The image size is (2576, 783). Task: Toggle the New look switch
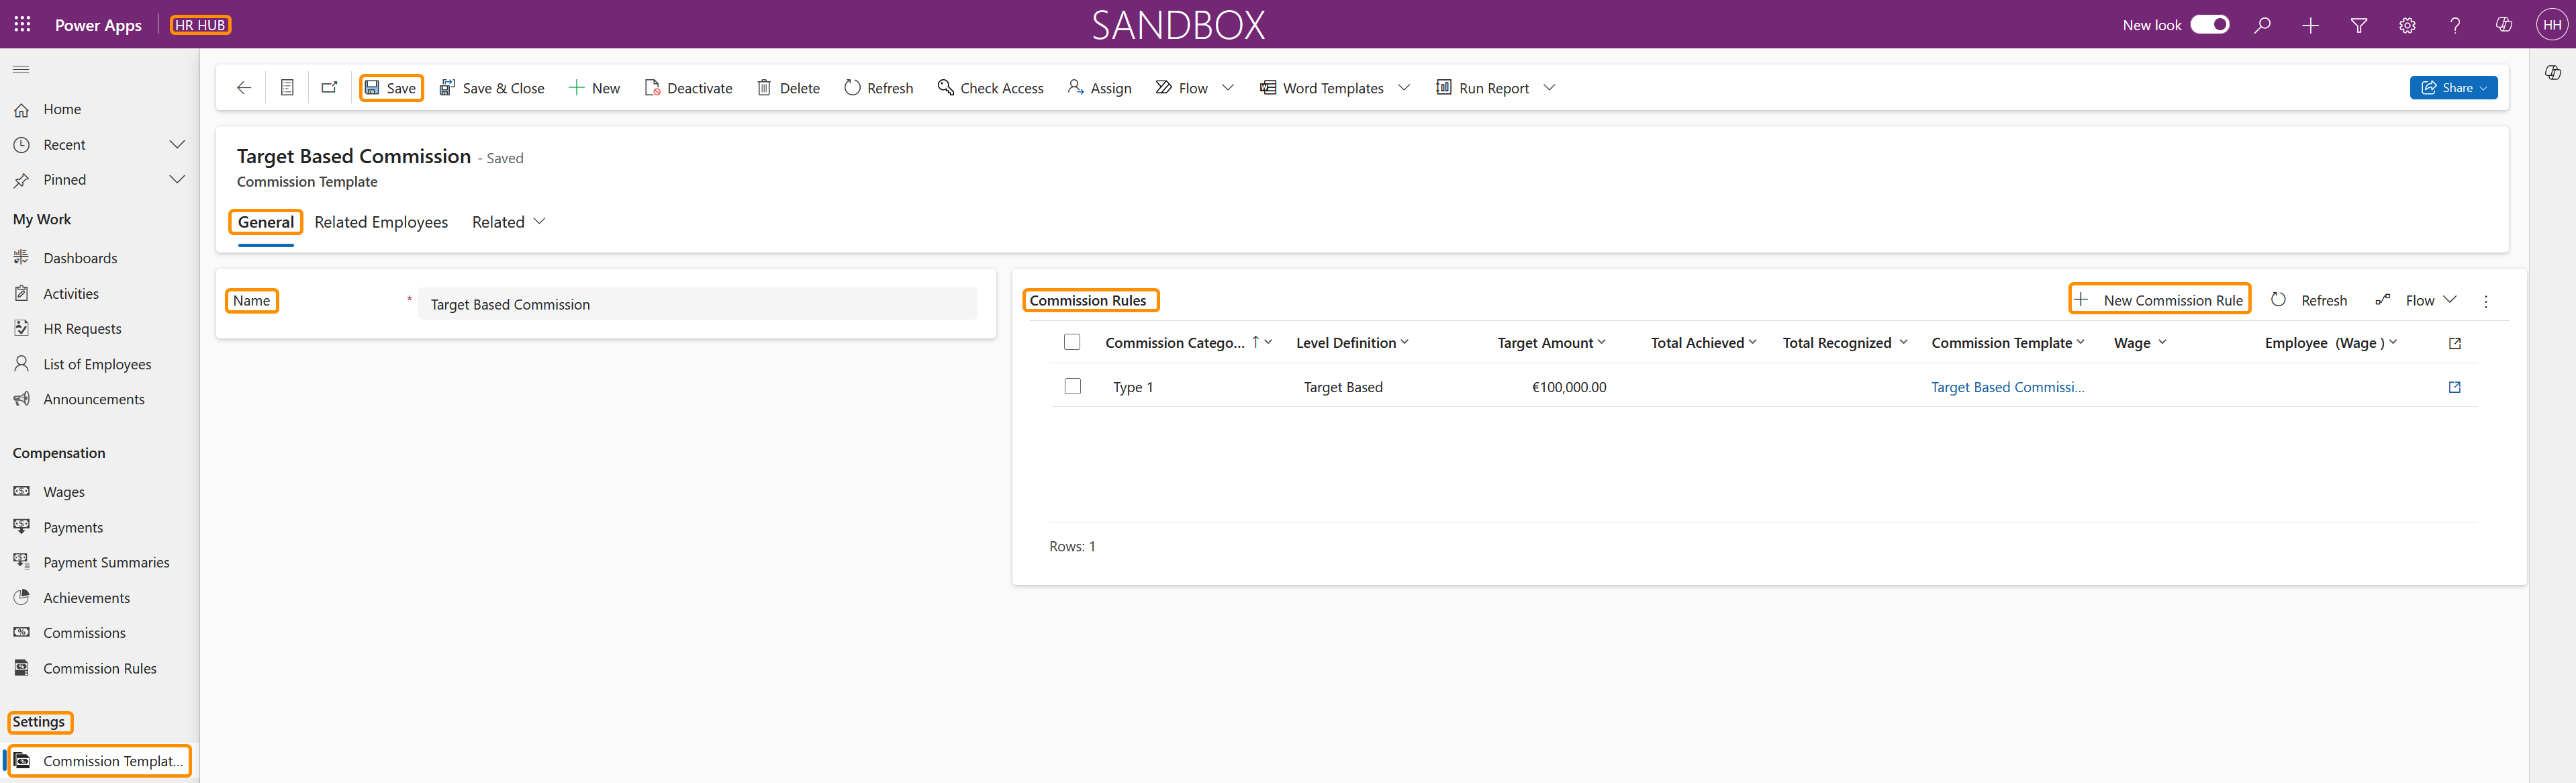(x=2209, y=25)
